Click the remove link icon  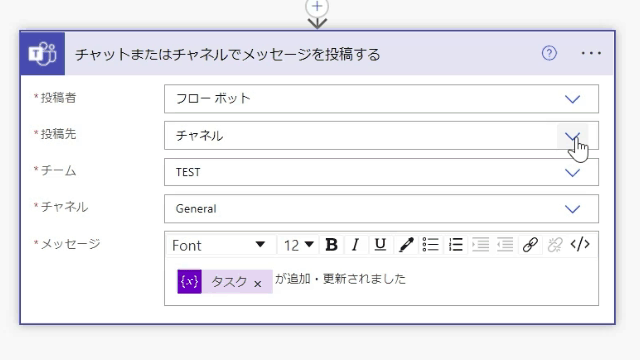pyautogui.click(x=555, y=245)
